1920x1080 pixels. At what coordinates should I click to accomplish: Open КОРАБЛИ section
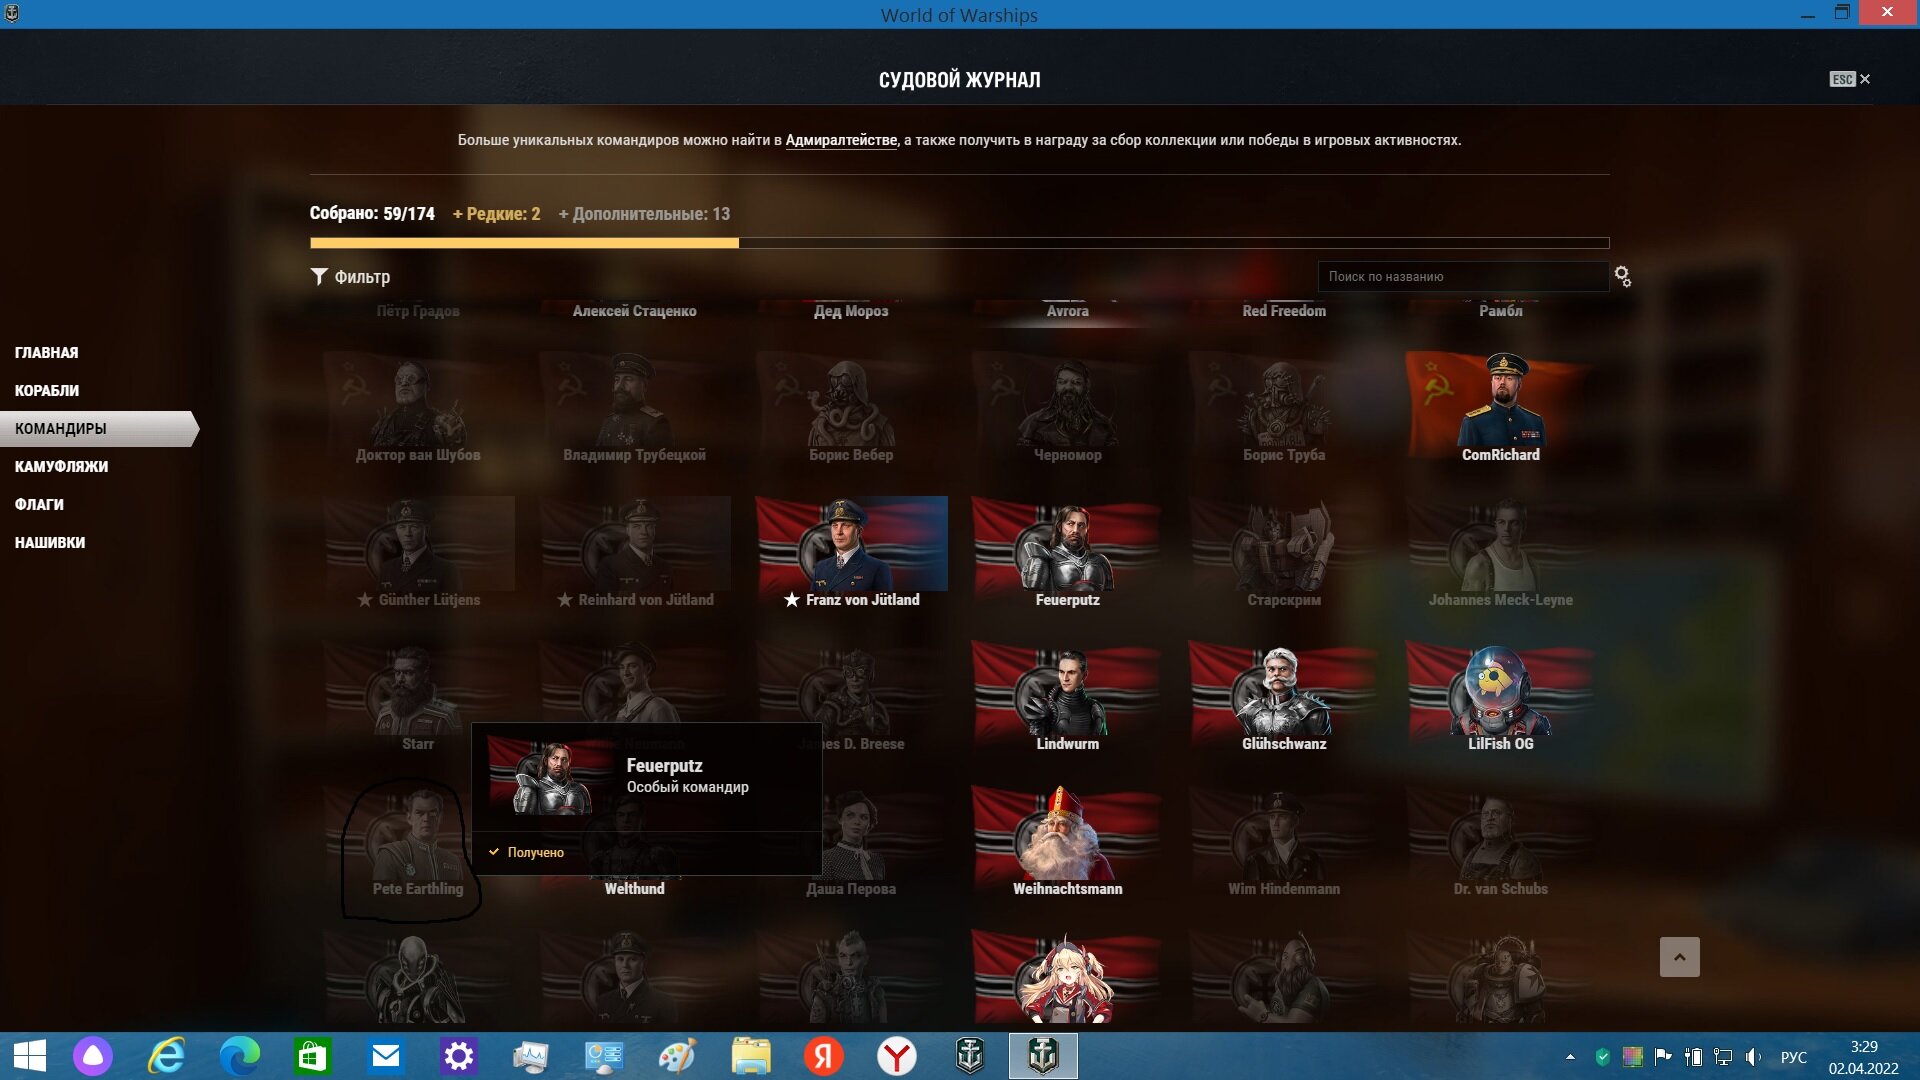[46, 390]
